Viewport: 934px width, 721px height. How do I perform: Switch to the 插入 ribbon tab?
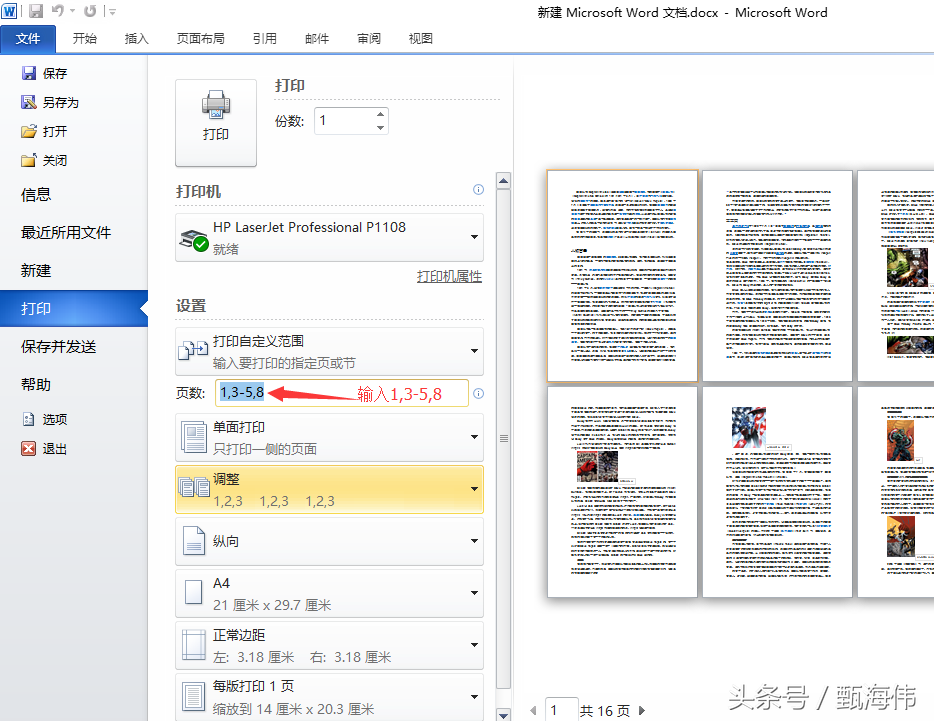[136, 39]
